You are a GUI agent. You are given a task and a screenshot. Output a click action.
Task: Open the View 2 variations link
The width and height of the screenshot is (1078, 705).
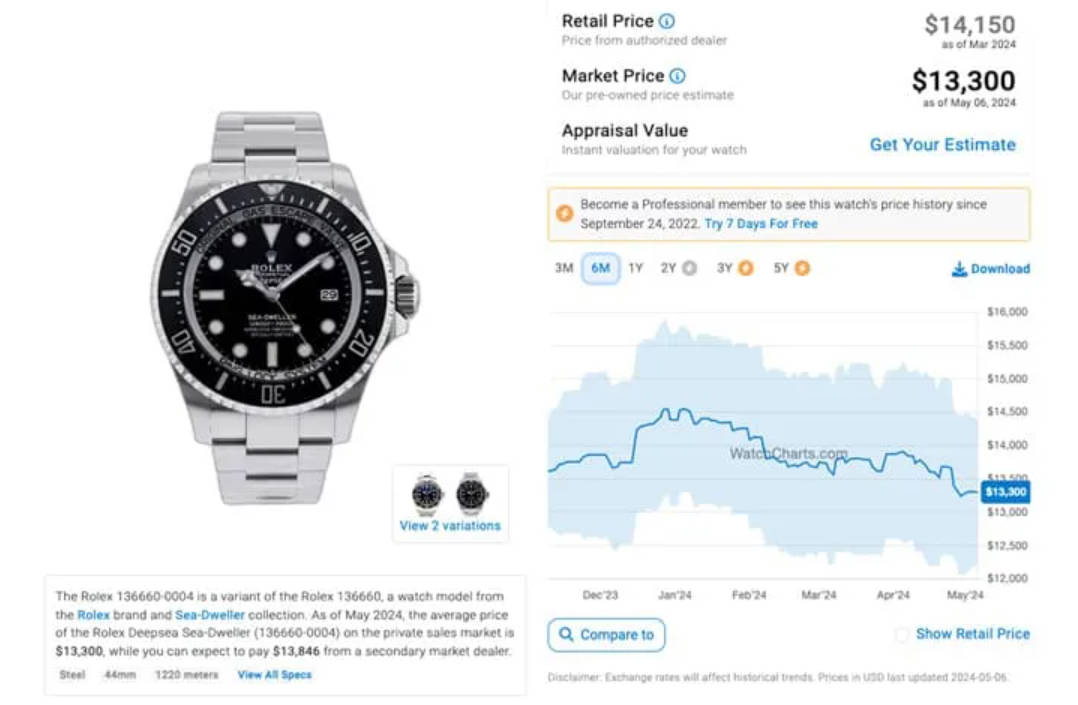450,525
